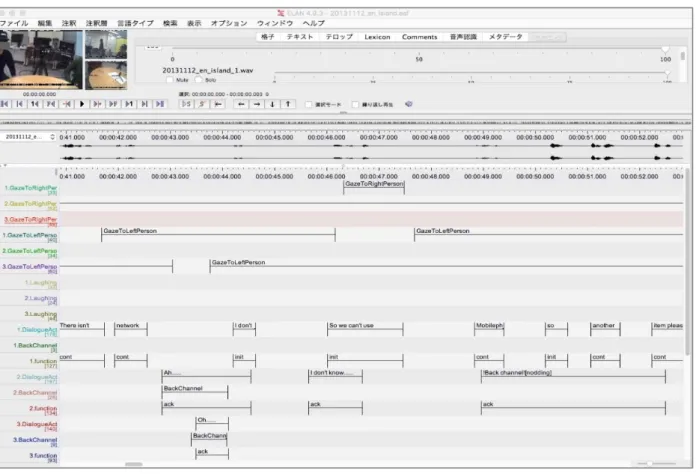
Task: Select the 'another' annotation
Action: coord(605,328)
